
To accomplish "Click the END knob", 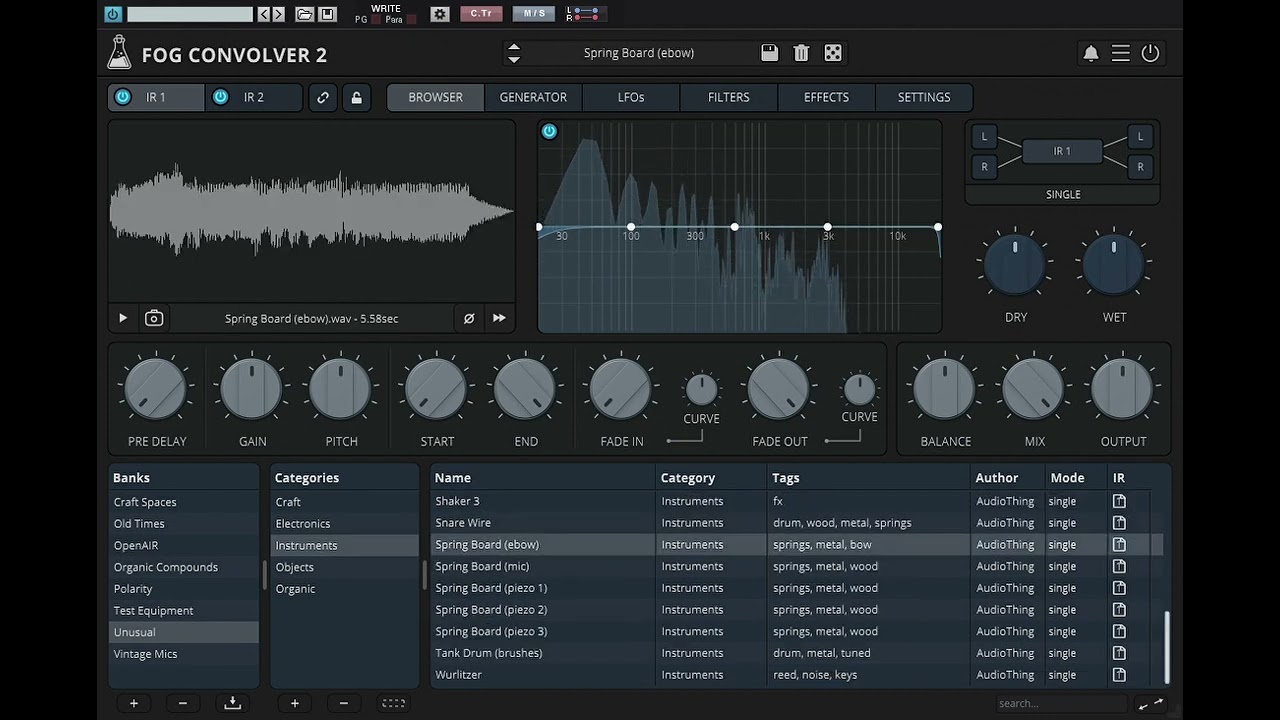I will 526,389.
